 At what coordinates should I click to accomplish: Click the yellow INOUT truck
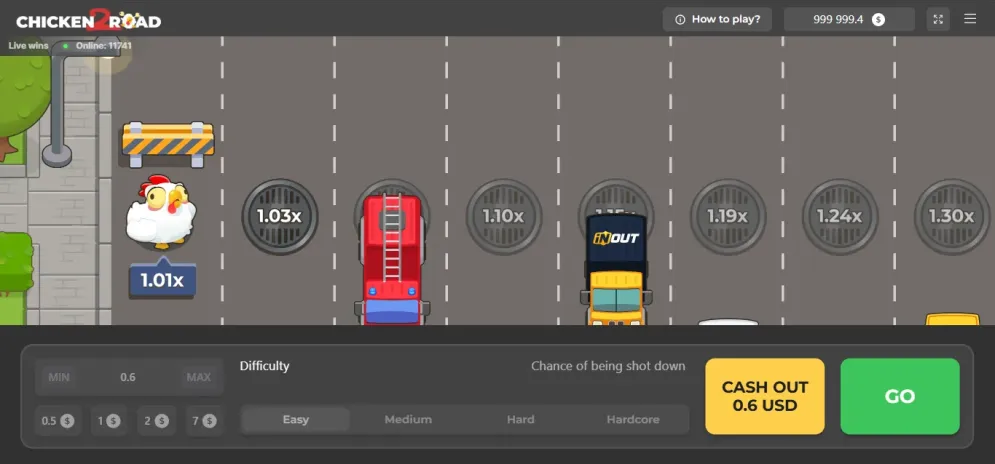(616, 270)
